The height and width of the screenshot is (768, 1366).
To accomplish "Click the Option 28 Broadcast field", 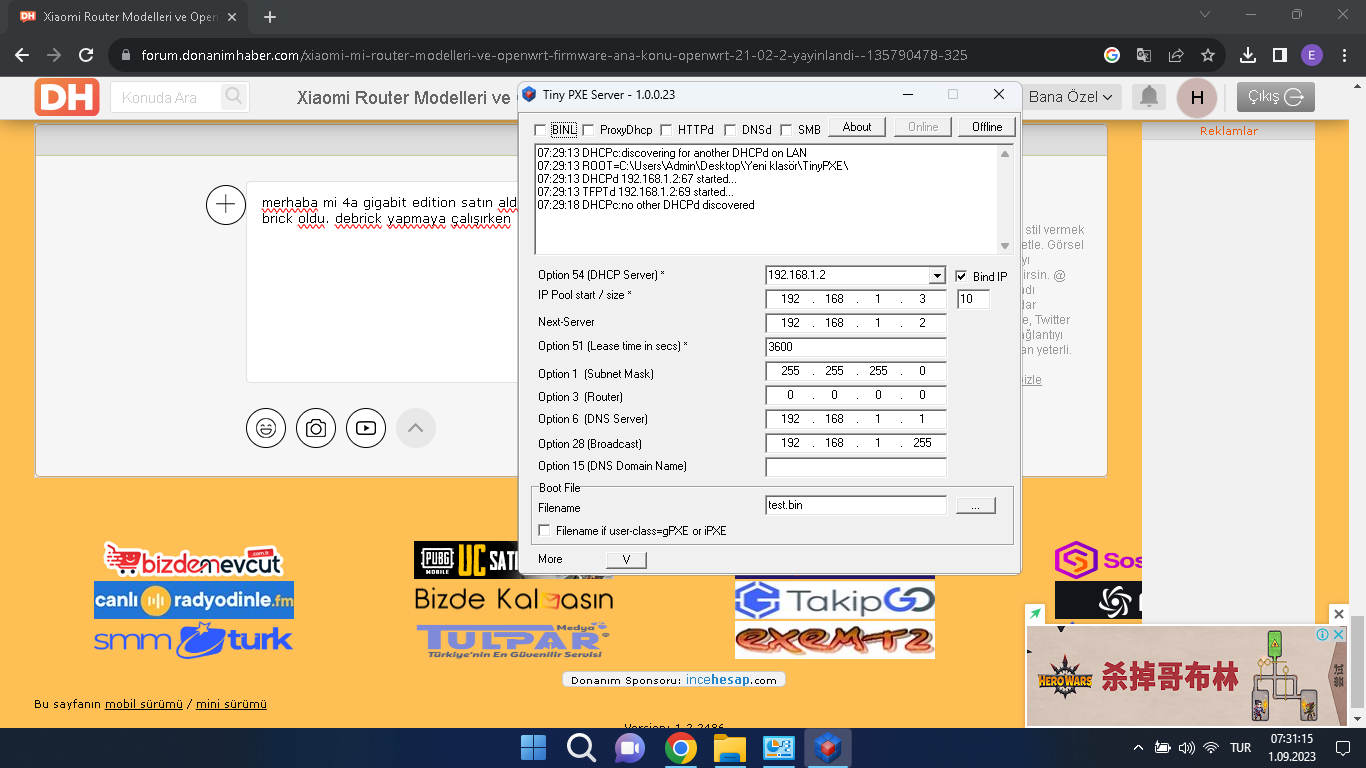I will 856,443.
